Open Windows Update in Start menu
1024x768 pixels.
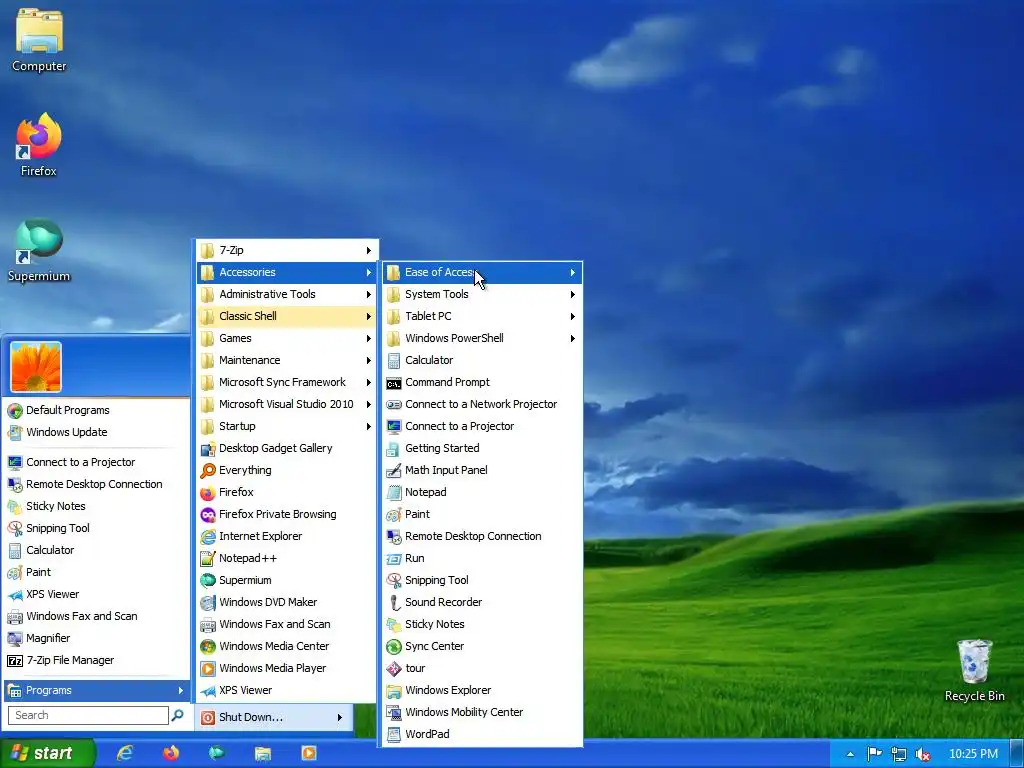97,432
